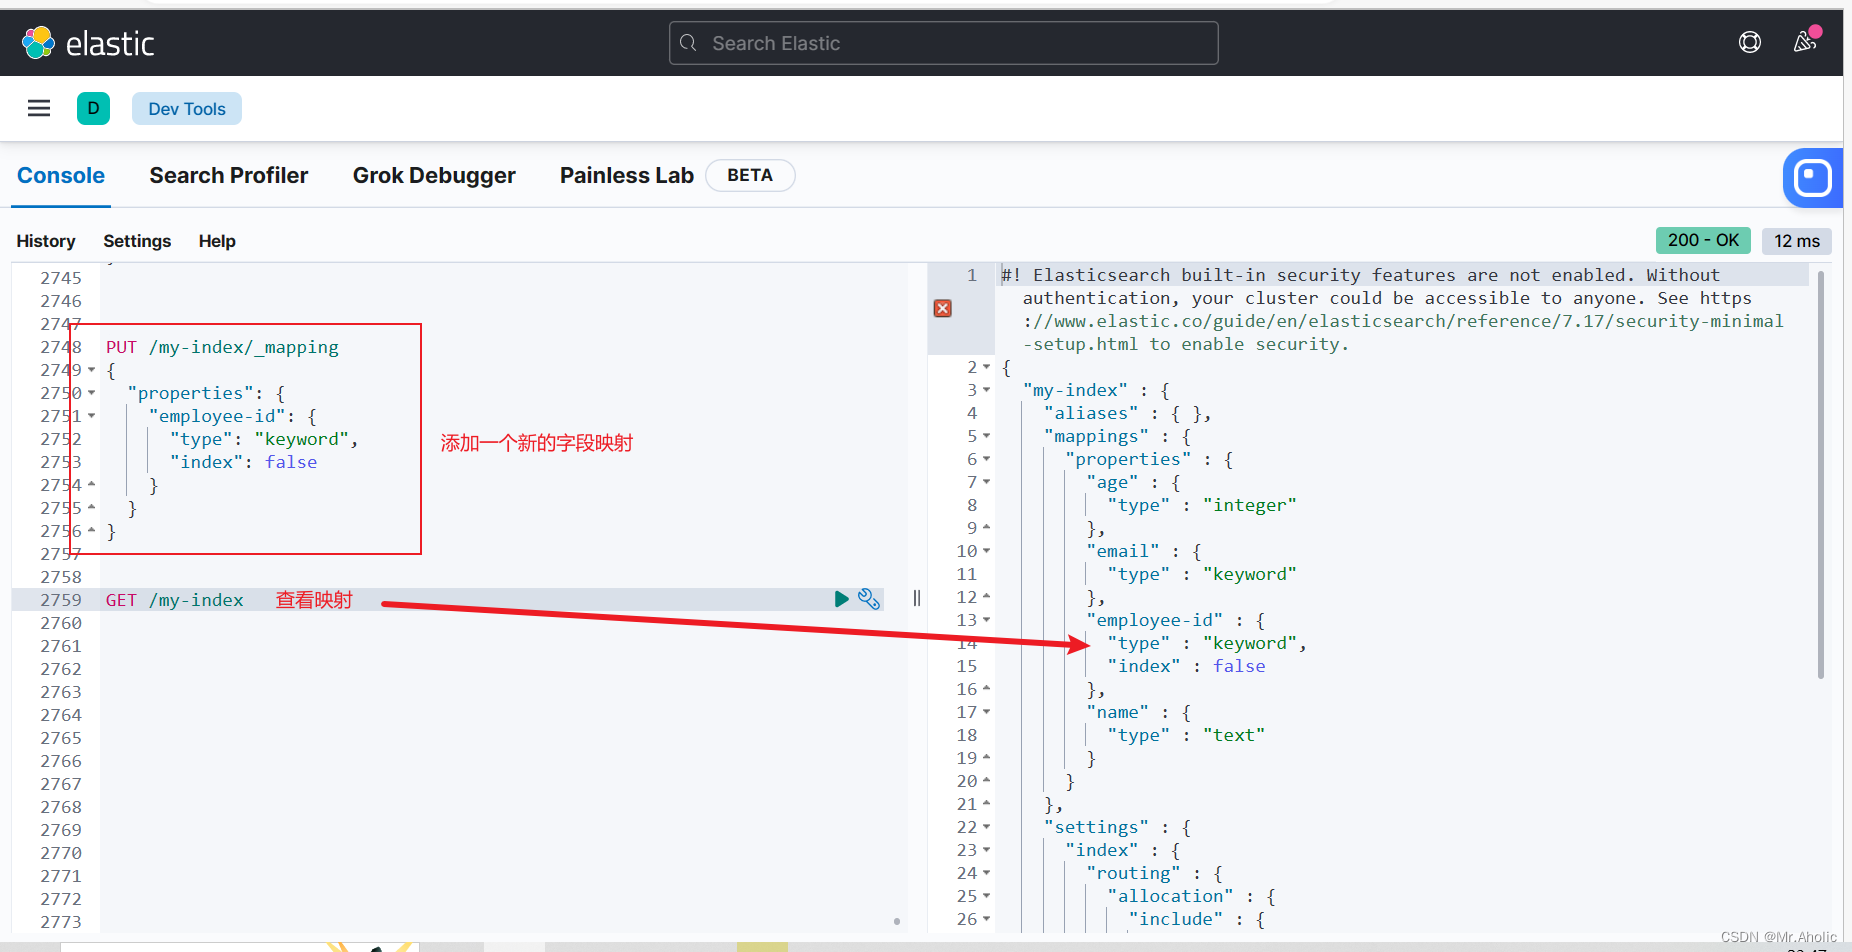Image resolution: width=1852 pixels, height=952 pixels.
Task: Click the security warning text in output
Action: 1392,310
